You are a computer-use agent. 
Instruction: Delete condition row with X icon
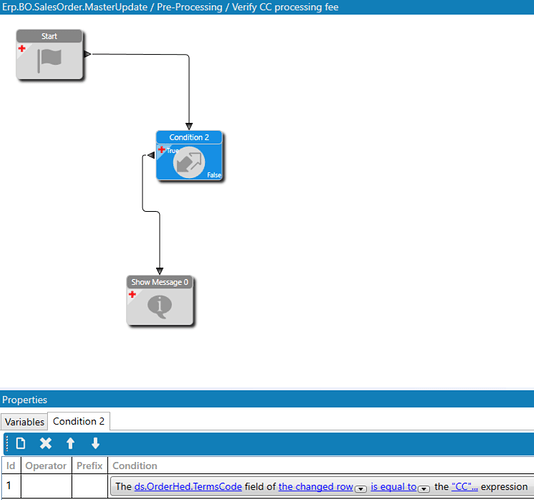[x=46, y=443]
